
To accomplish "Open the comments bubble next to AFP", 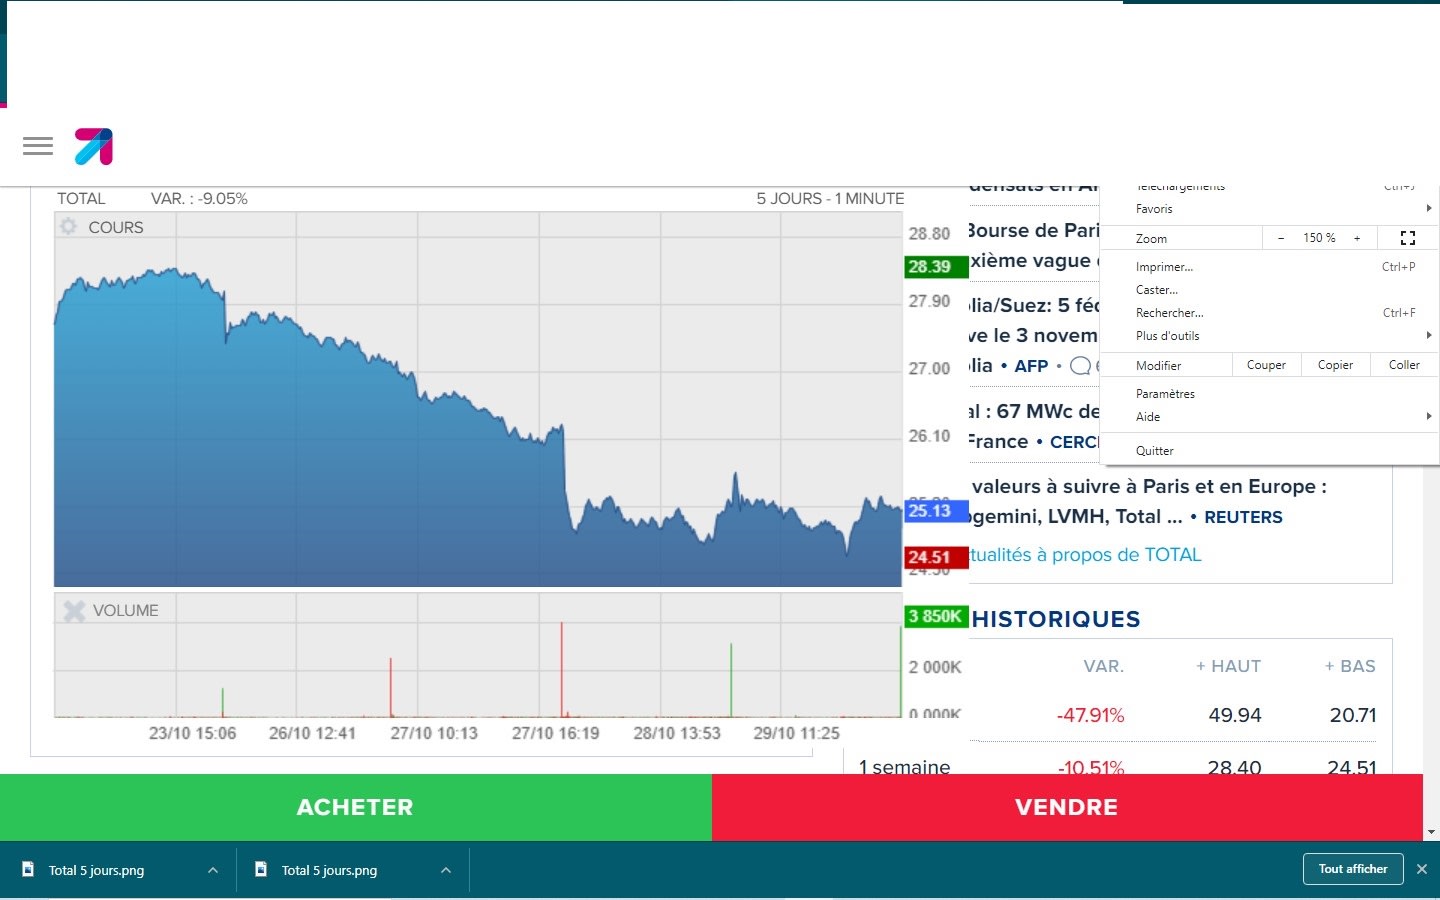I will (1080, 366).
